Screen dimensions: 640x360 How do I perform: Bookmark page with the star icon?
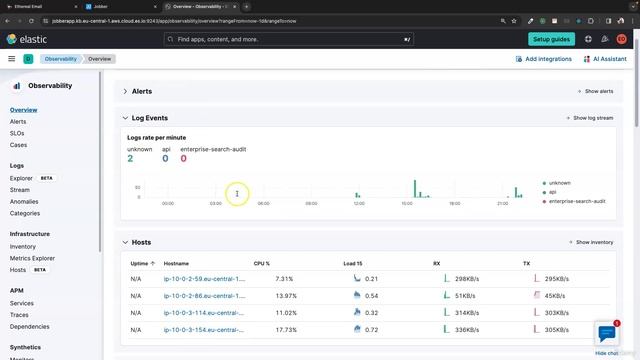pos(514,21)
